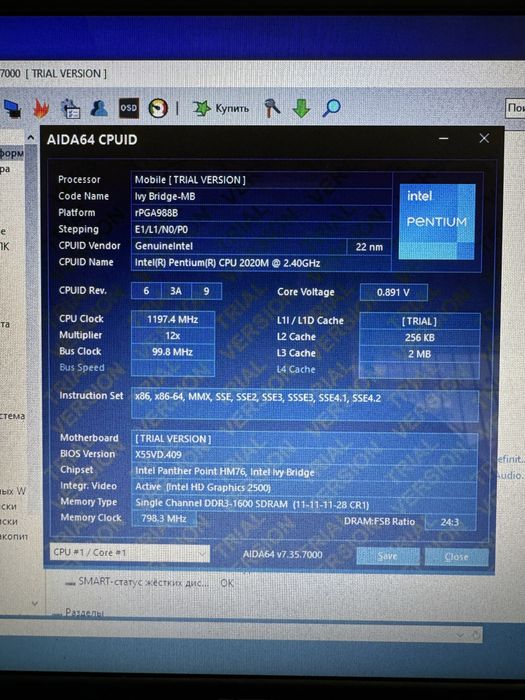Click the Memory Clock value 798.3 MHz

164,519
